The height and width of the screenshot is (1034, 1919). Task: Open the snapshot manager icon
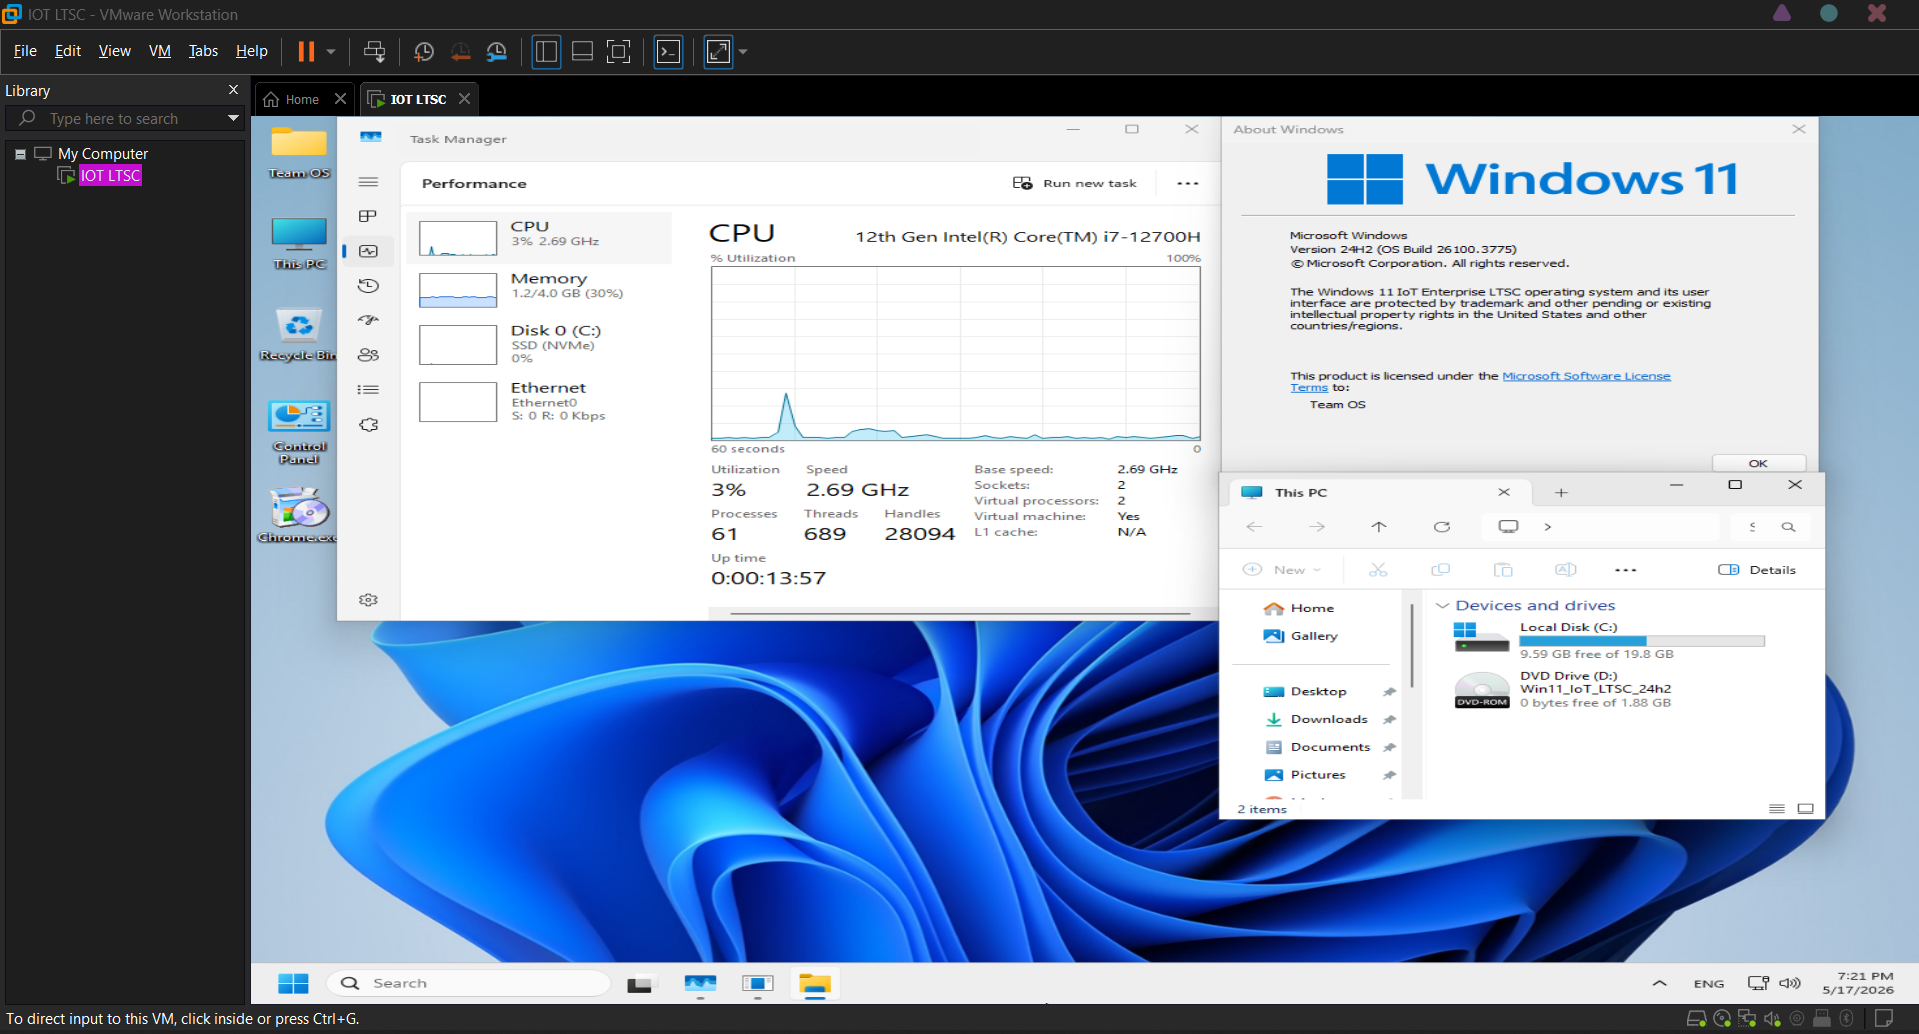tap(497, 51)
